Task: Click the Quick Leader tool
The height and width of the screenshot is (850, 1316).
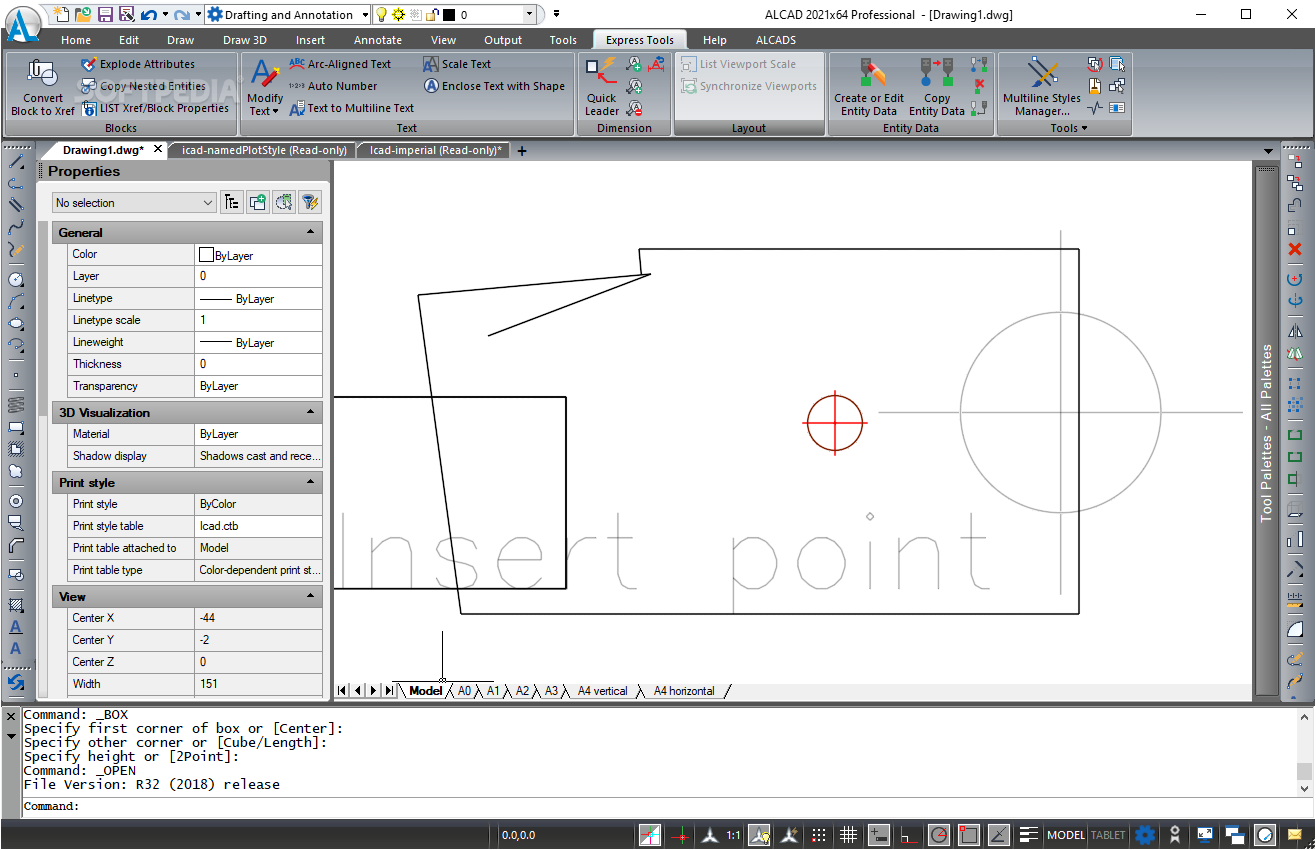Action: [x=602, y=87]
